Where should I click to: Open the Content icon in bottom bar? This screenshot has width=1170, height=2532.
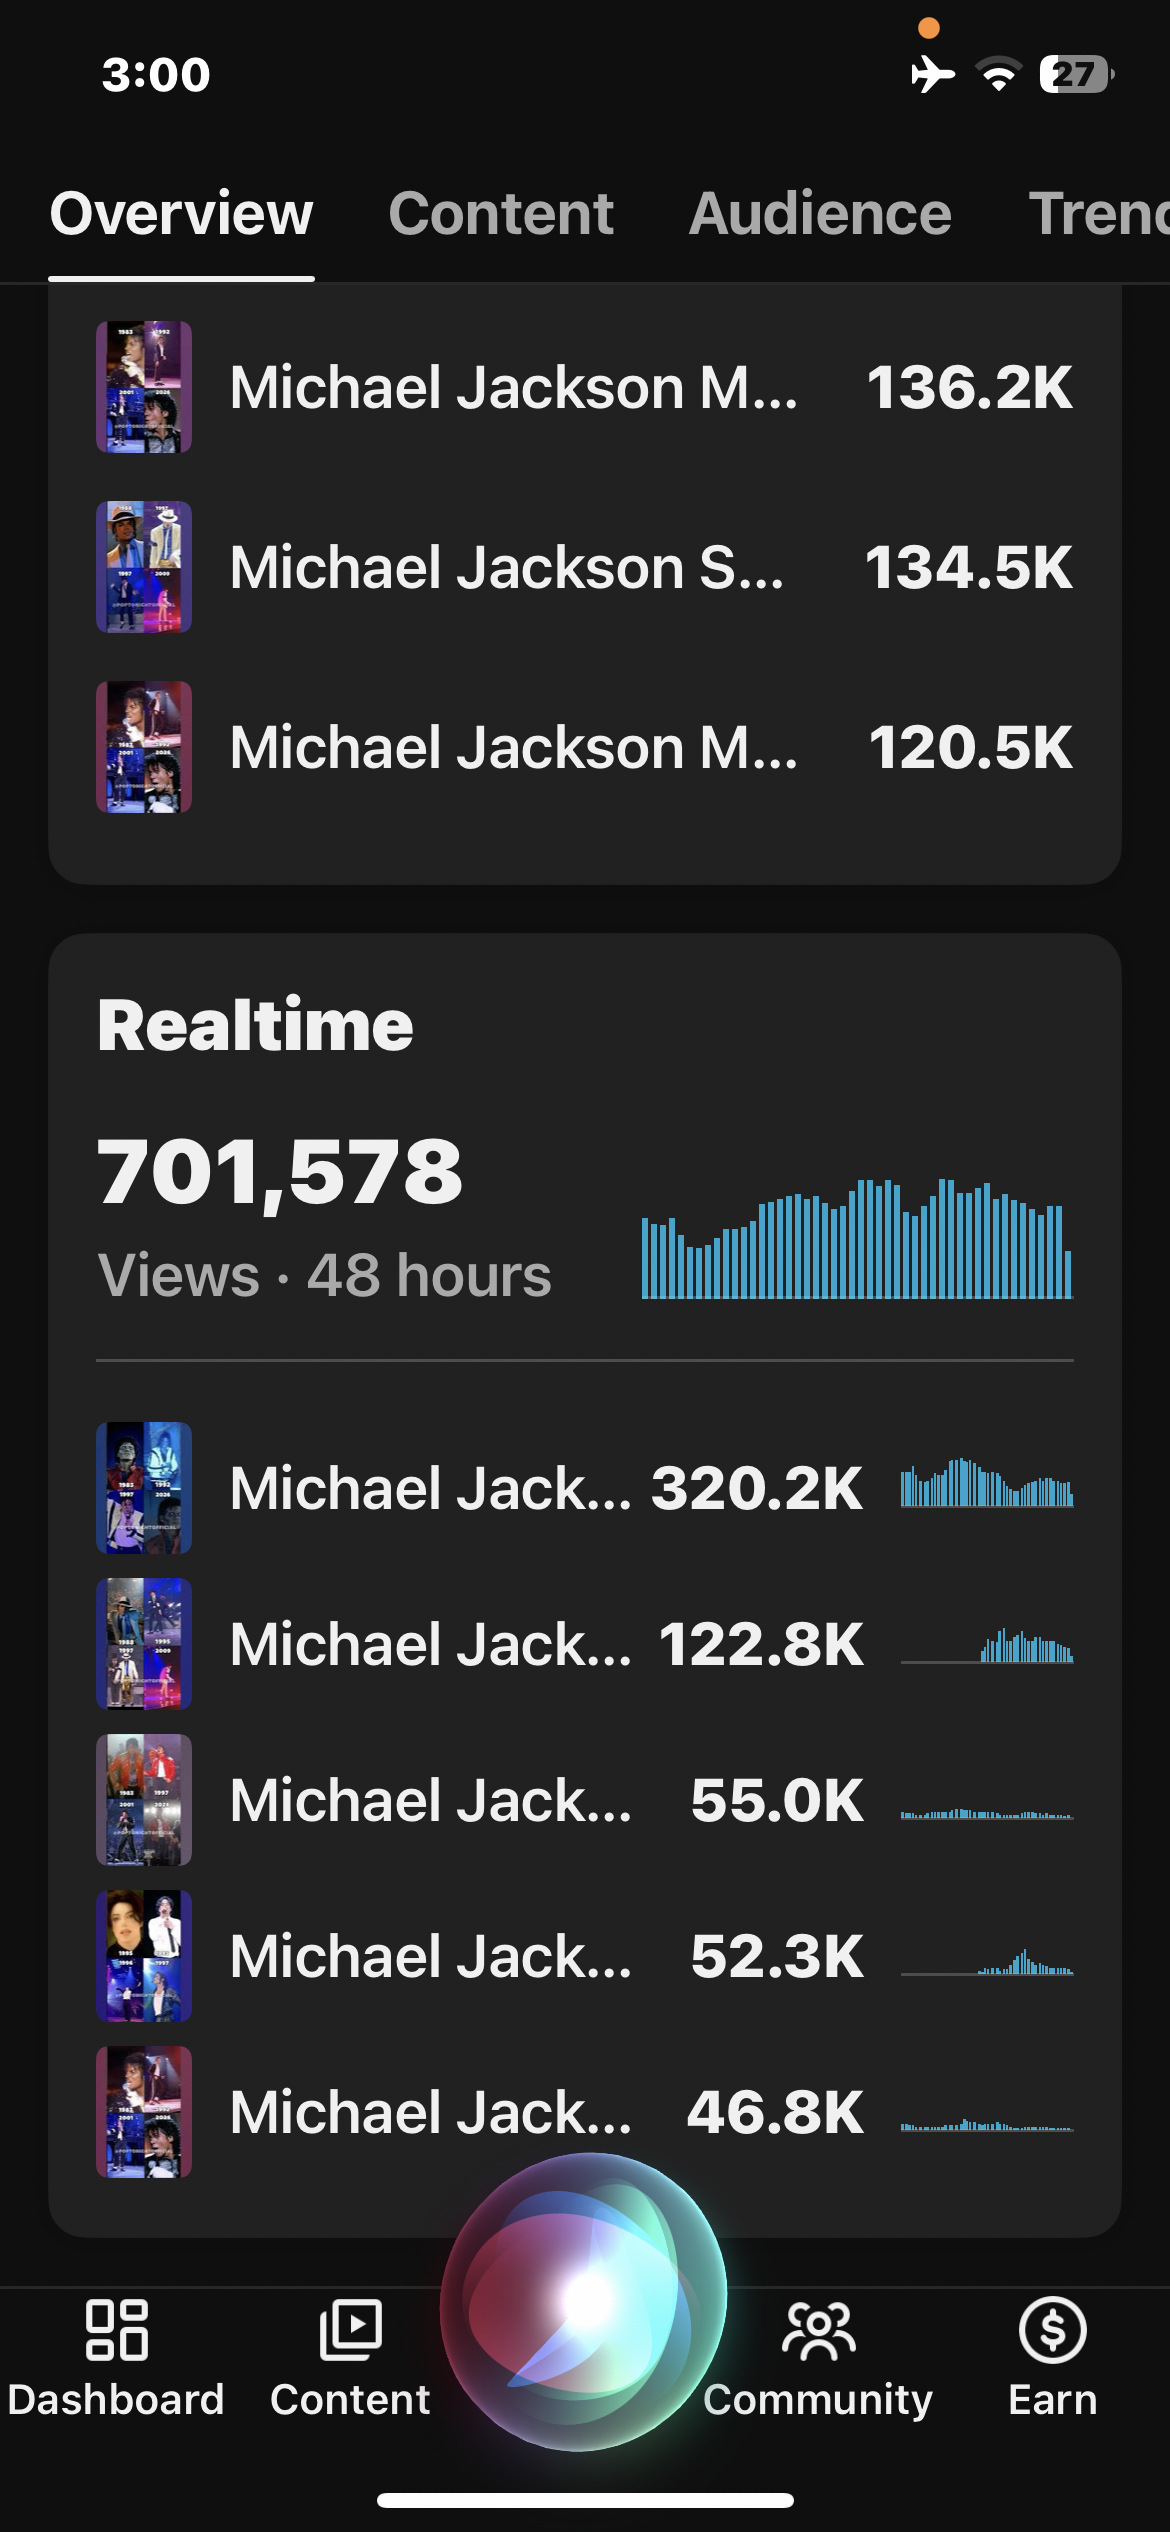(x=350, y=2329)
